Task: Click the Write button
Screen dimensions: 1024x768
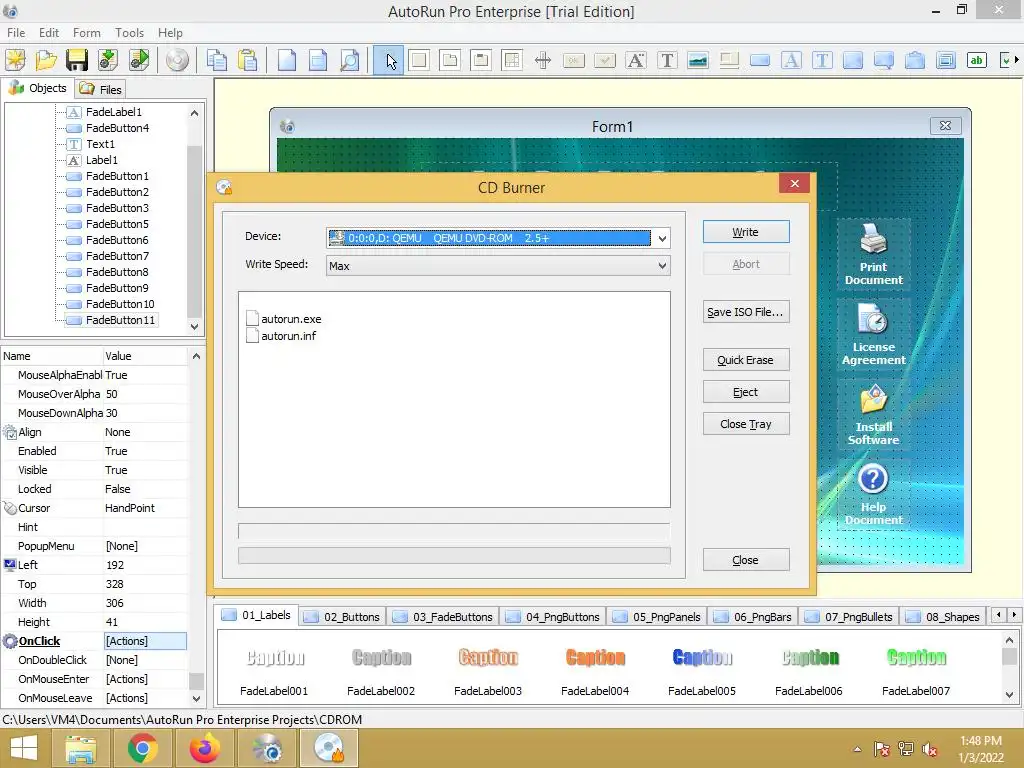Action: [x=746, y=232]
